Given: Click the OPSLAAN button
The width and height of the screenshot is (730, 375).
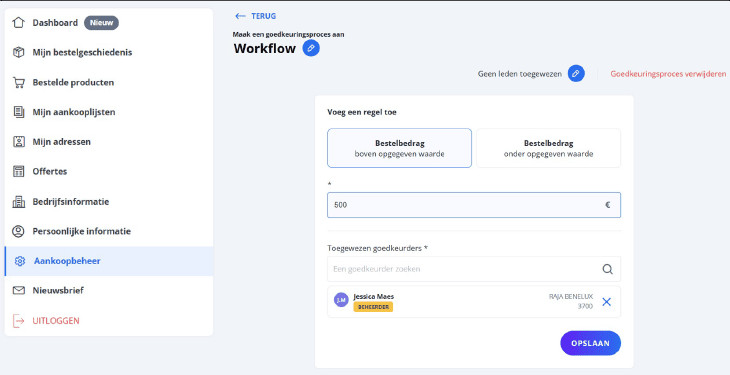Looking at the screenshot, I should coord(590,343).
